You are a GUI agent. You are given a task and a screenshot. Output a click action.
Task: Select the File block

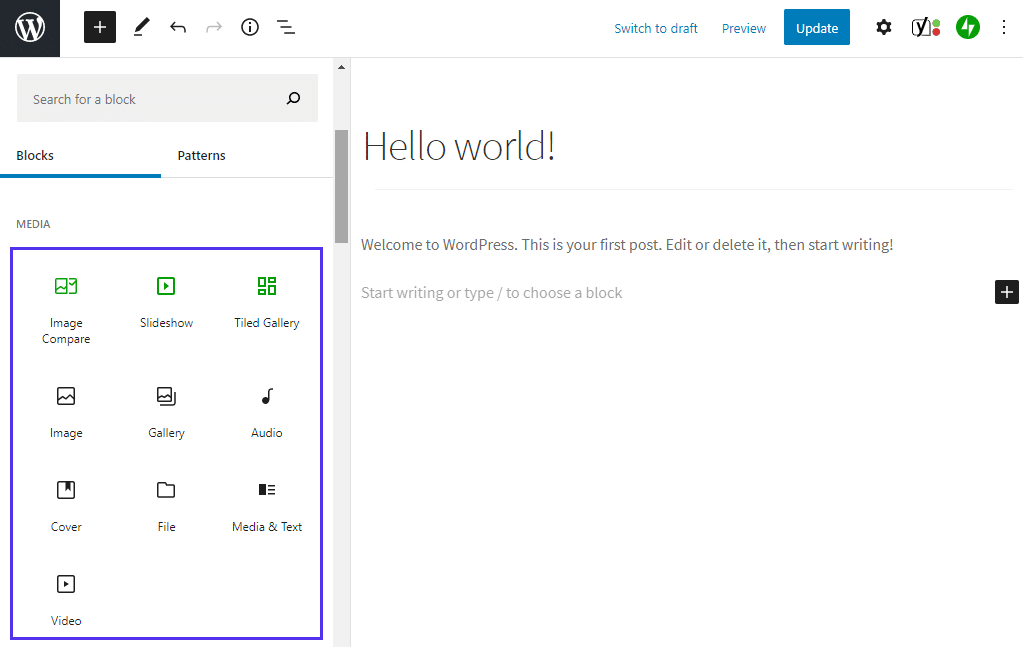point(166,506)
